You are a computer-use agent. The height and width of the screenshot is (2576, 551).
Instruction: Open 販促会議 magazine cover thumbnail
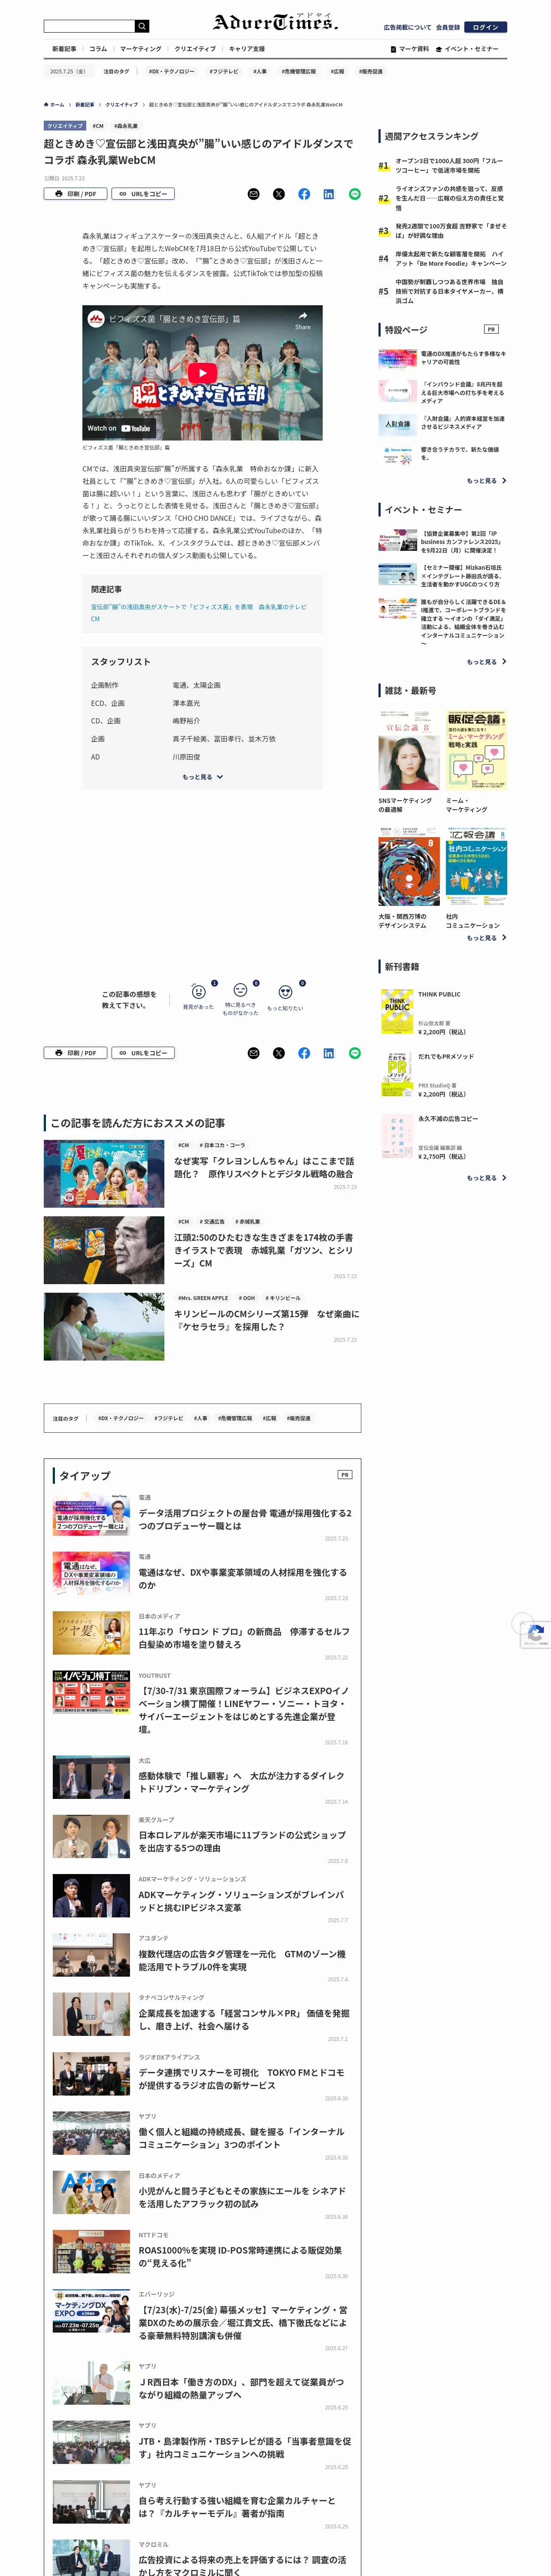[x=476, y=750]
